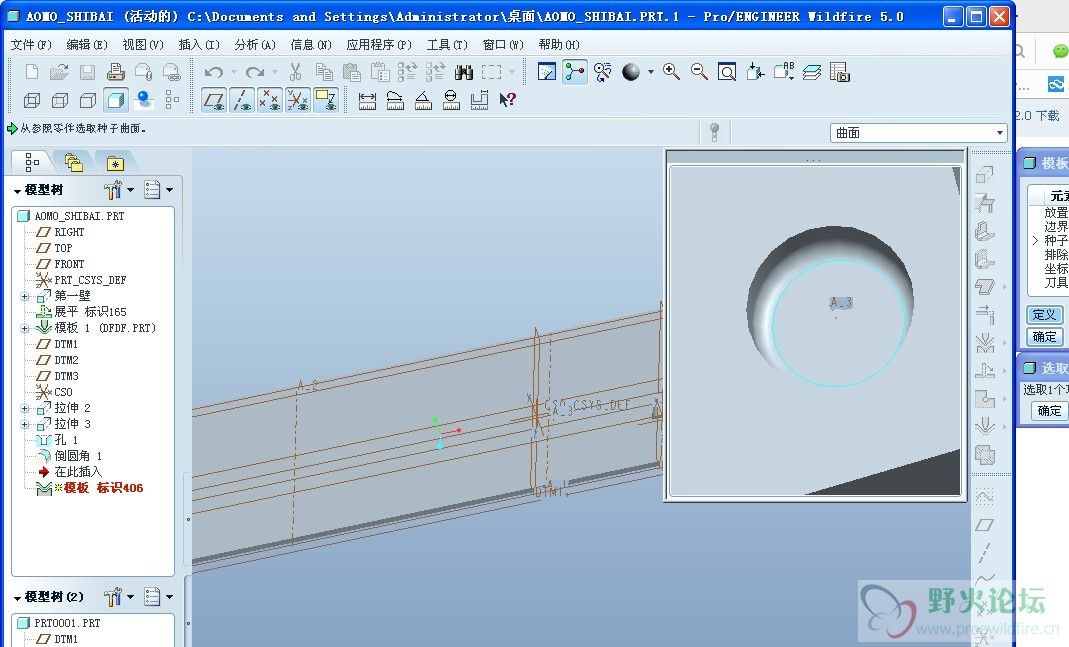1069x647 pixels.
Task: Click the refit to screen icon
Action: 727,72
